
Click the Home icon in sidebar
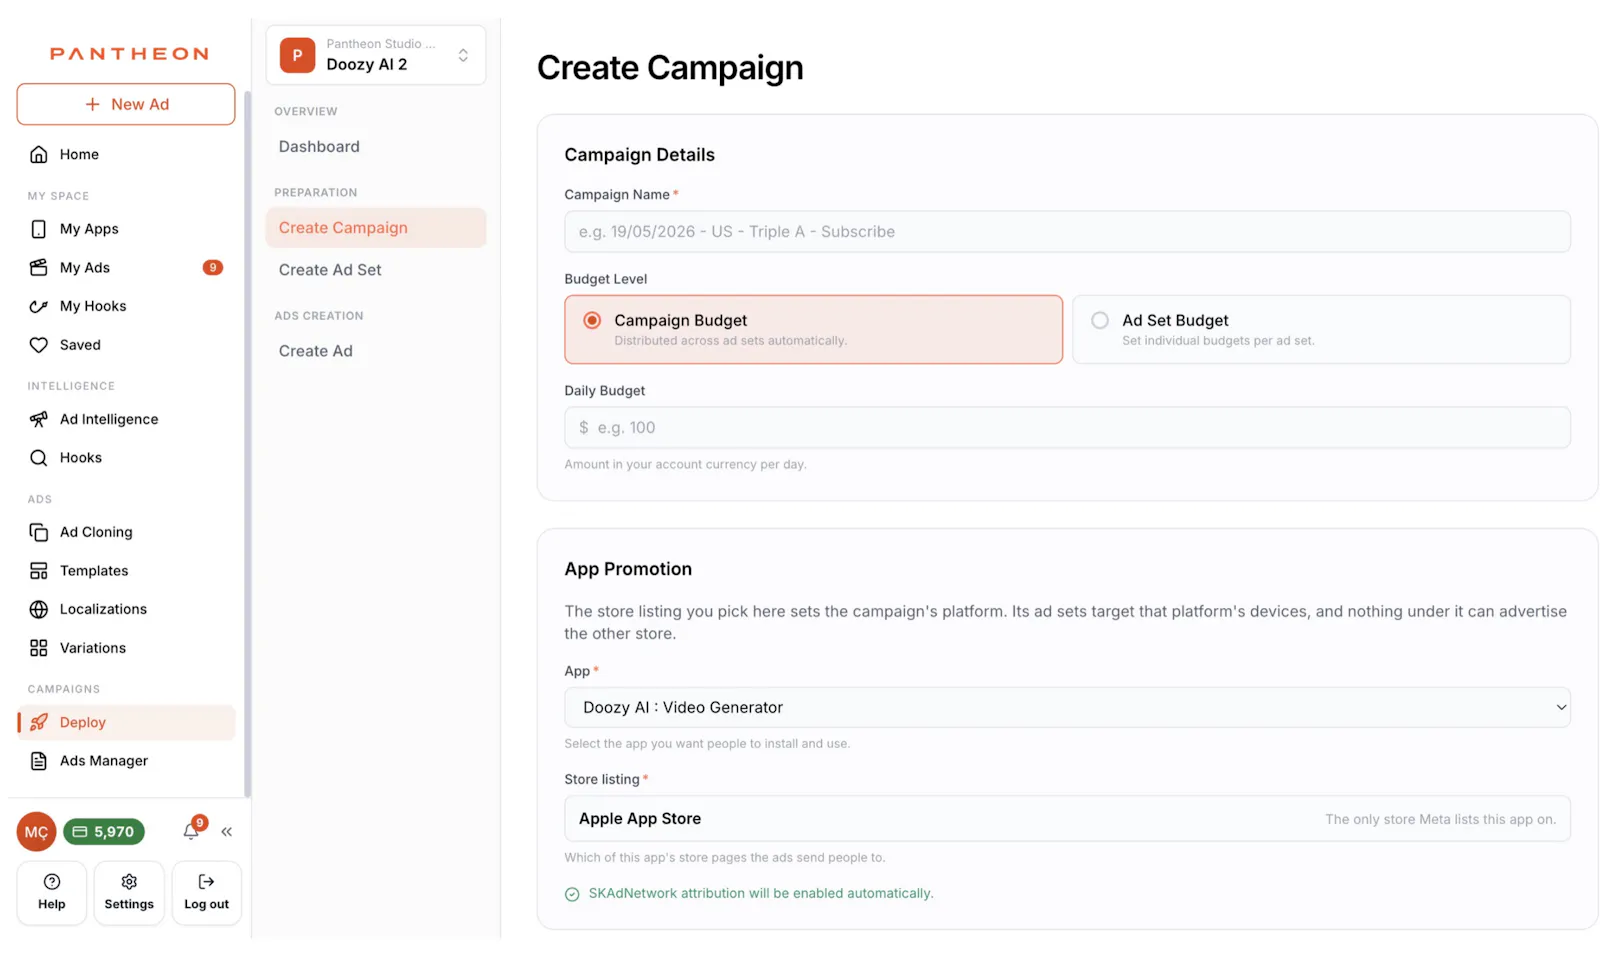[x=38, y=154]
